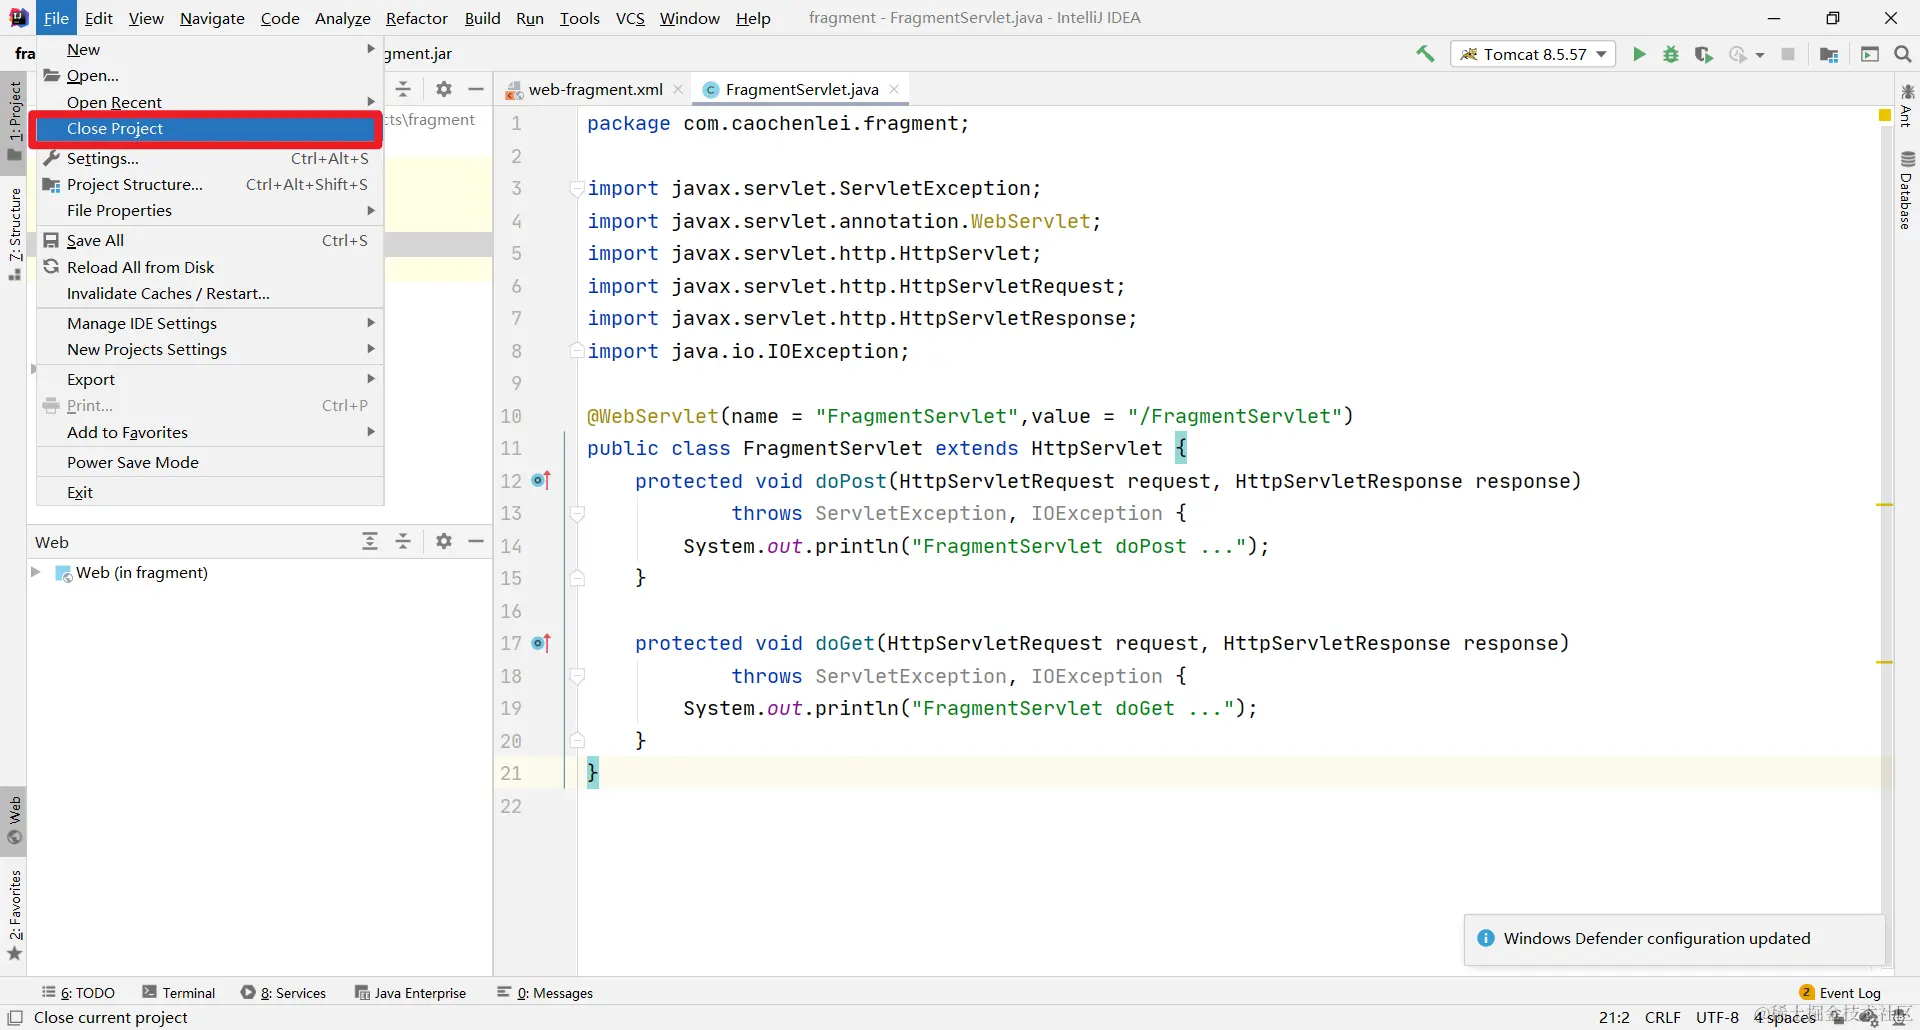
Task: Open the Java Enterprise tool window
Action: pos(411,992)
